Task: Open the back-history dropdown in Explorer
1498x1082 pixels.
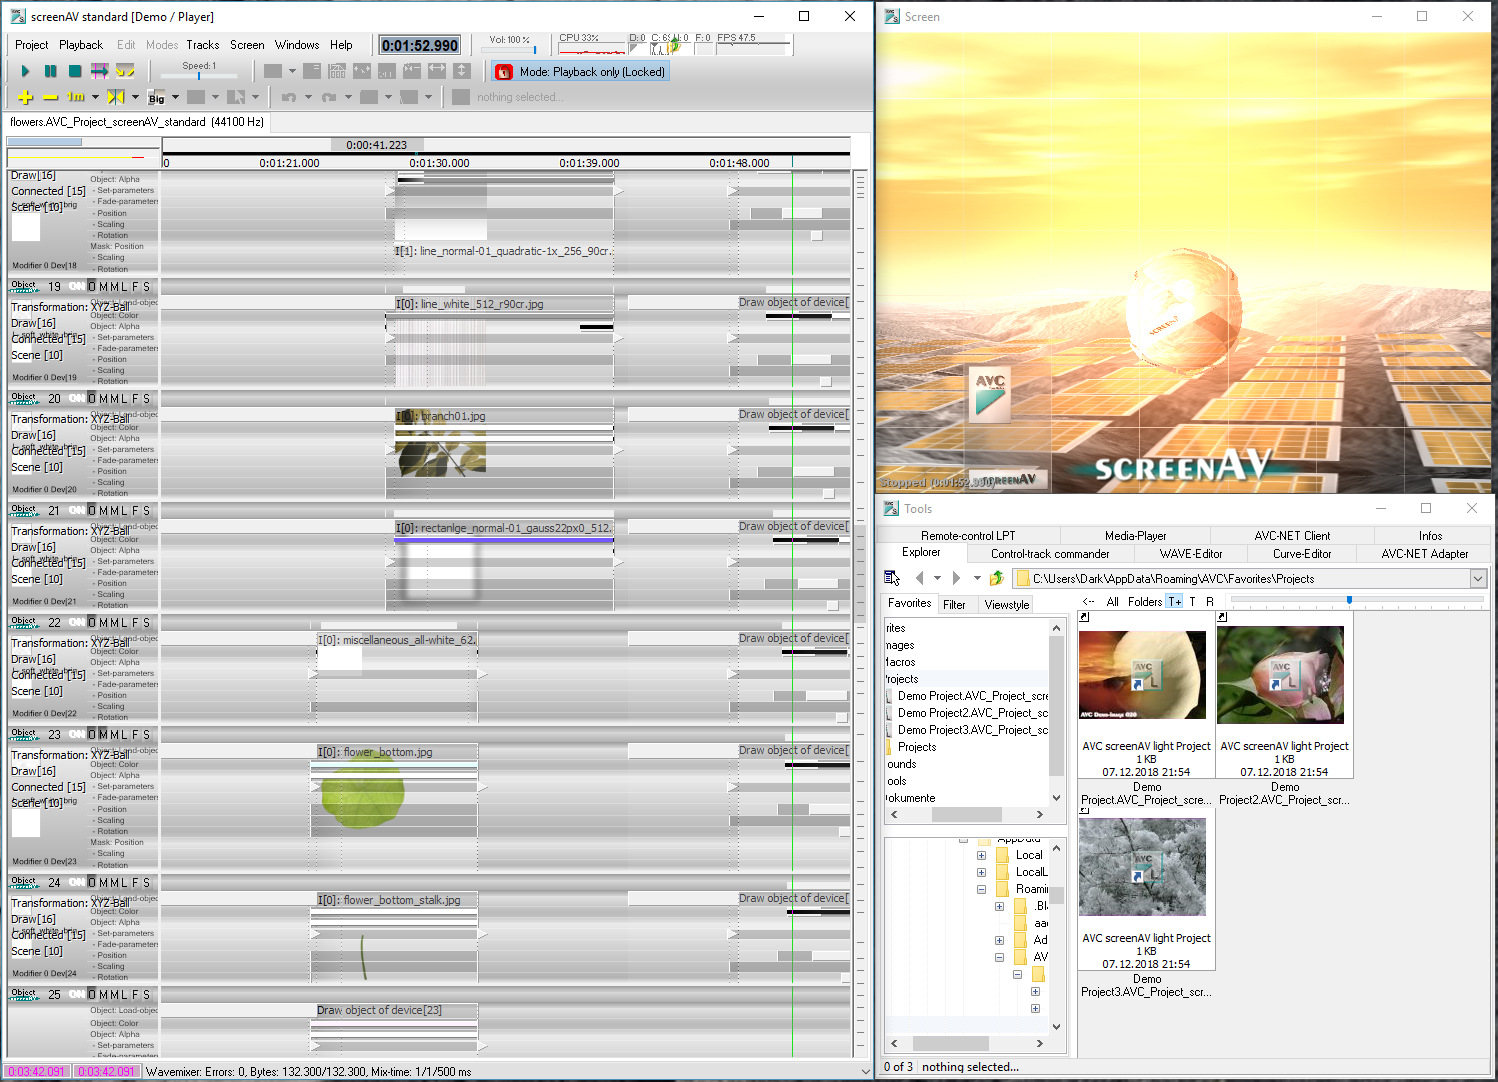Action: click(937, 578)
